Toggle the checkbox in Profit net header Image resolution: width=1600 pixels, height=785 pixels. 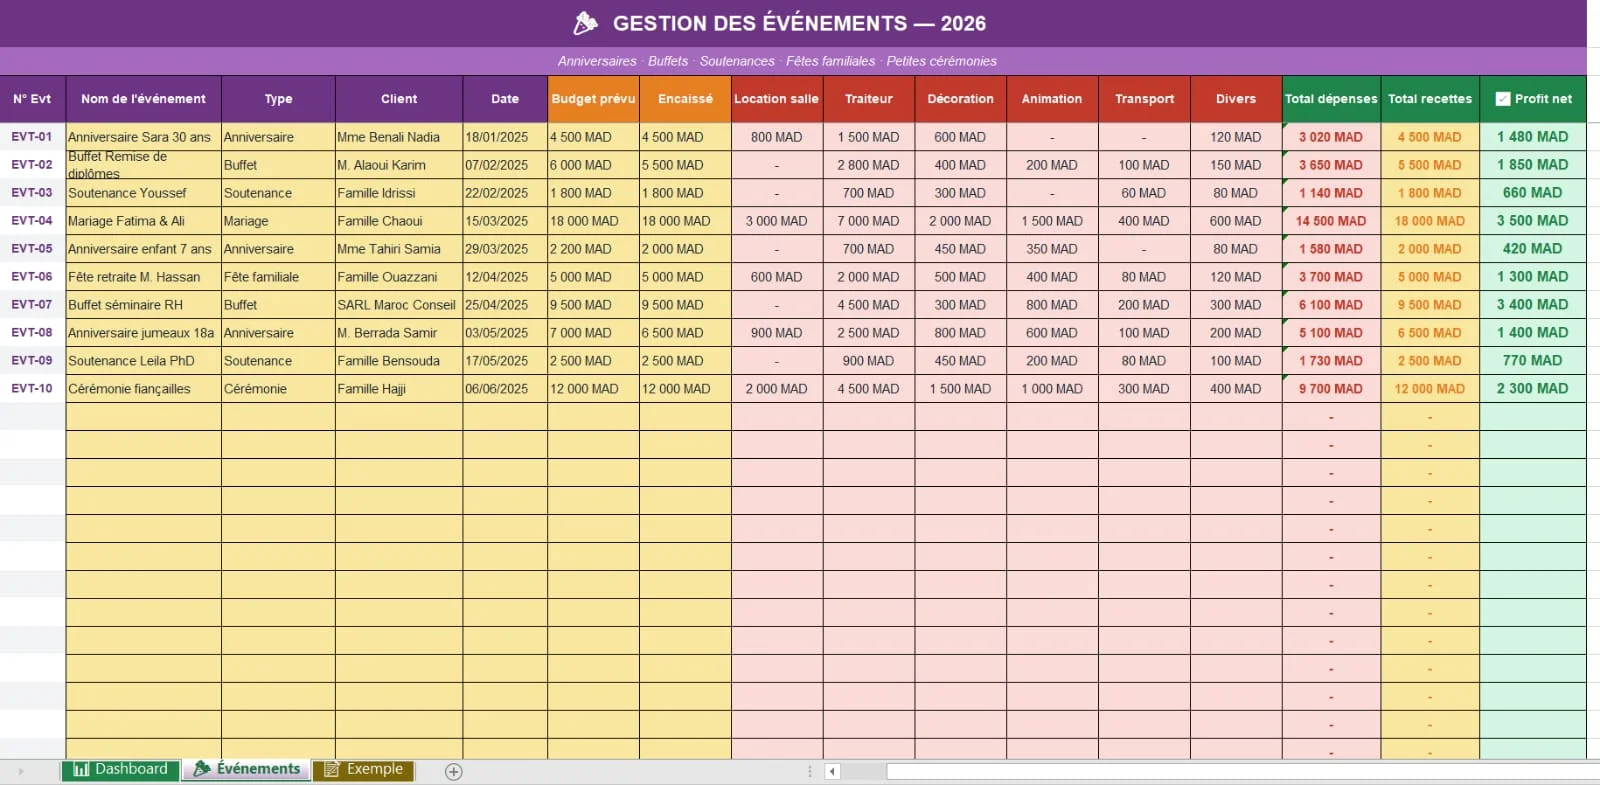coord(1502,99)
